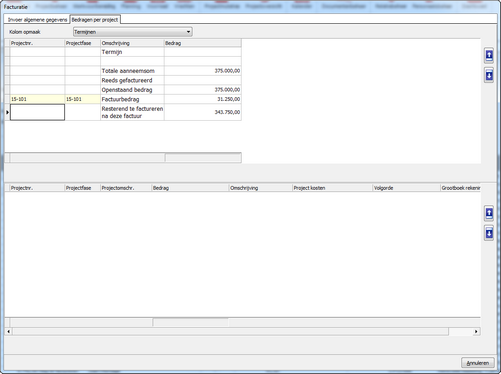Open the Kolom opmaak Termijnen dropdown
The image size is (501, 374).
pos(133,32)
